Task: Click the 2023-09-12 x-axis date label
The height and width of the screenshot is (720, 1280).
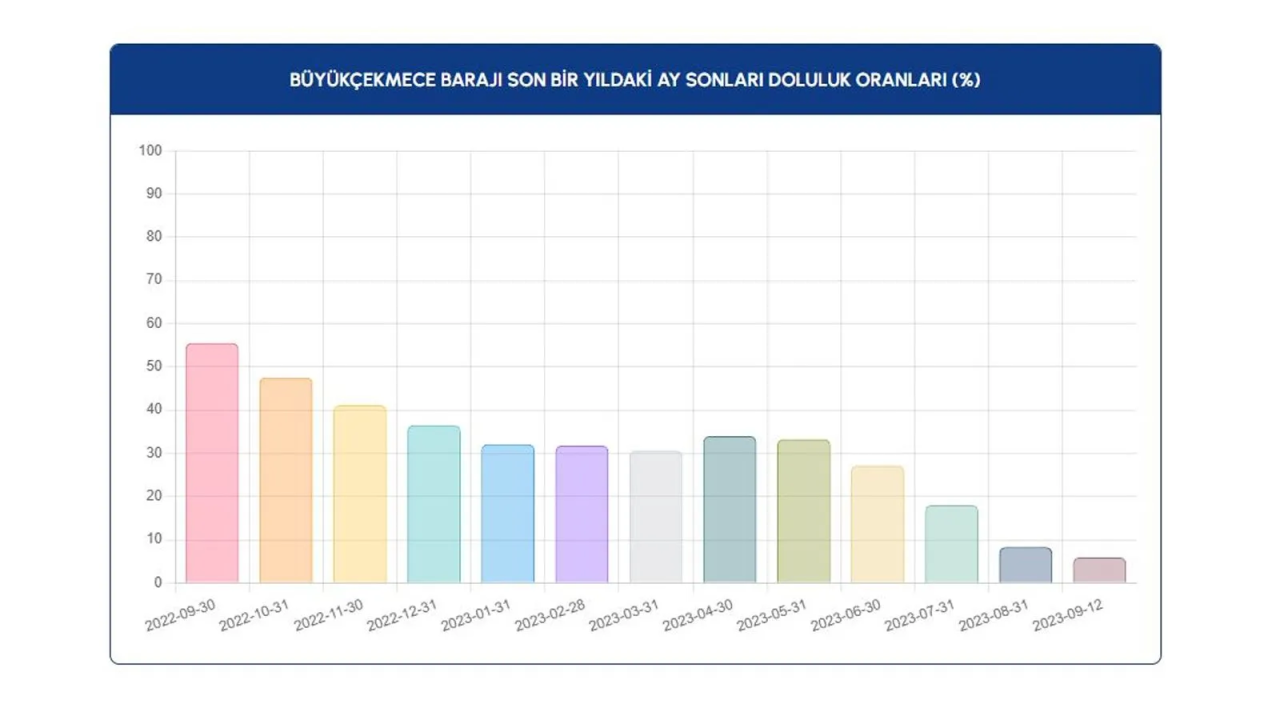Action: [x=1069, y=615]
